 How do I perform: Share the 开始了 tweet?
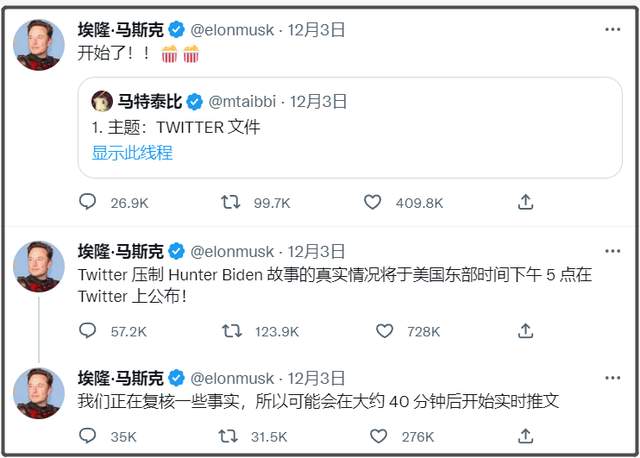[x=525, y=202]
